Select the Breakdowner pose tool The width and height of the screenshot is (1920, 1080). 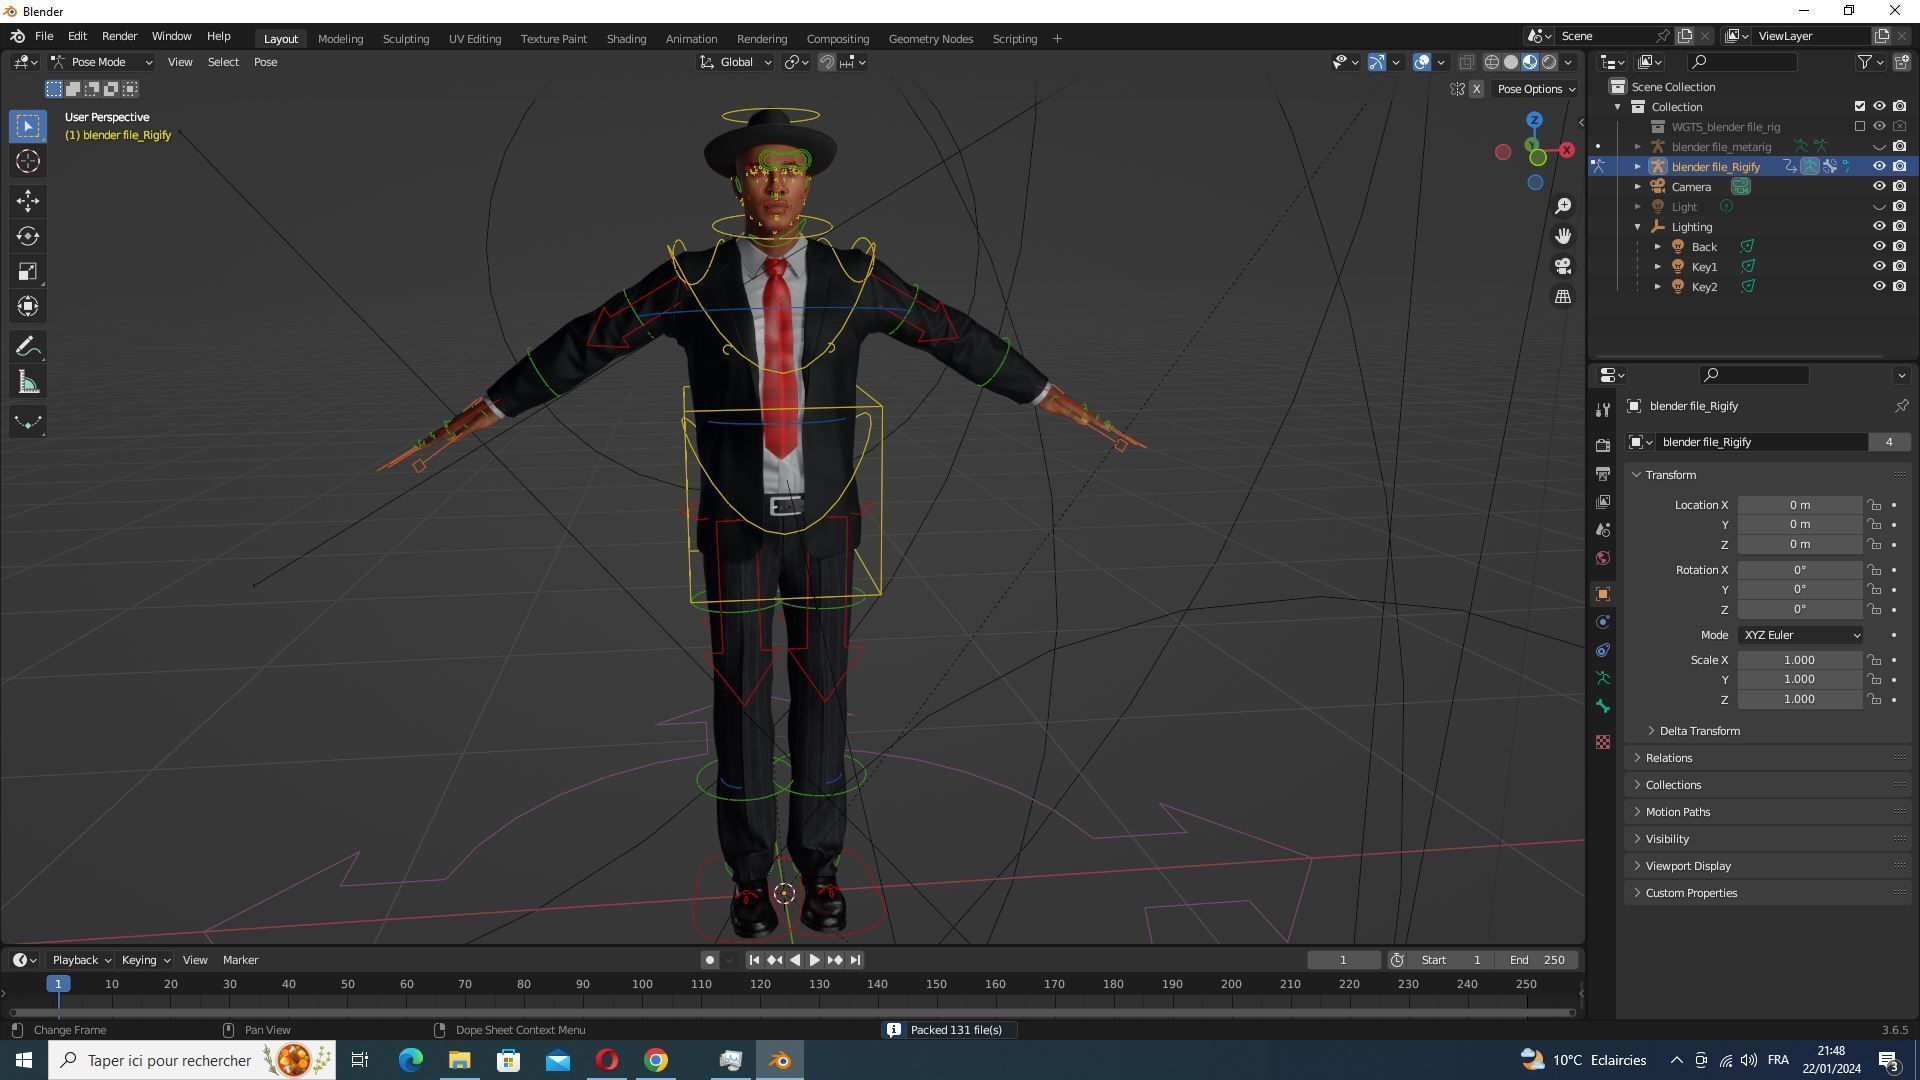pos(27,422)
